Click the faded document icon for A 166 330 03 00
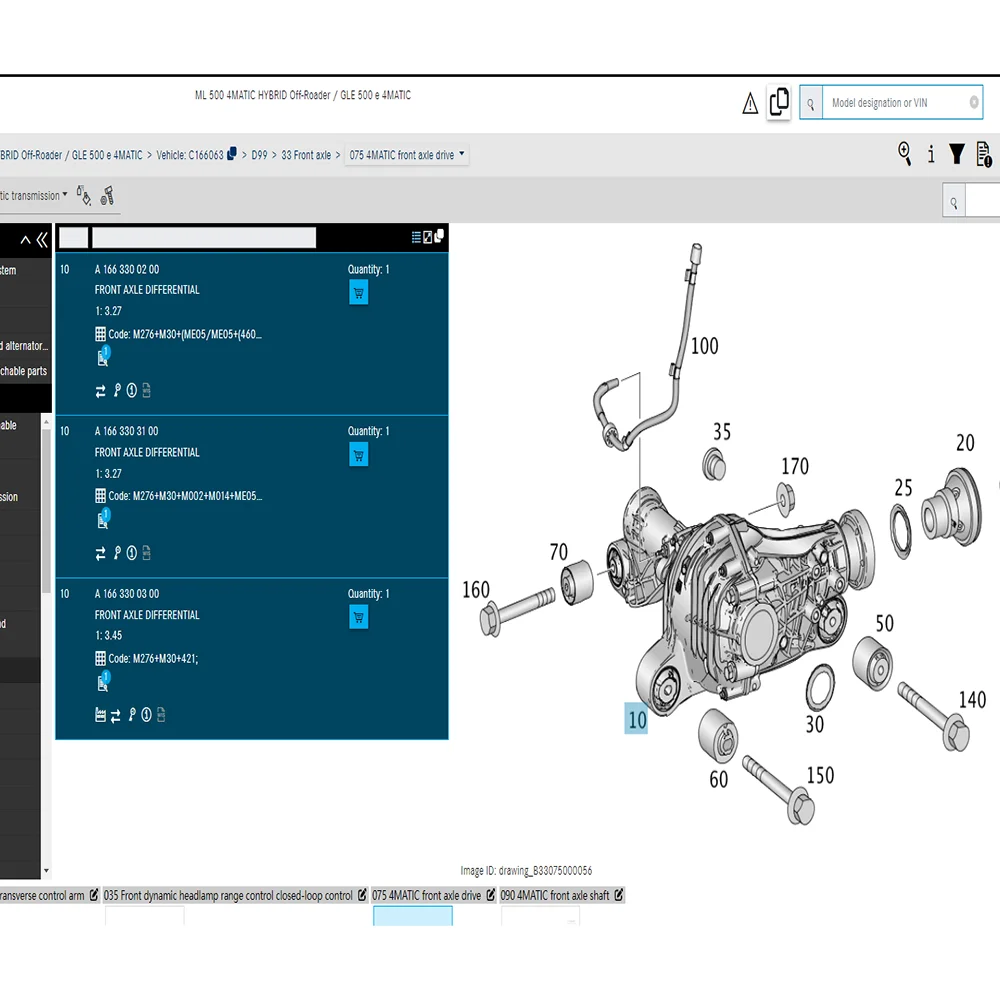Screen dimensions: 1000x1000 click(161, 715)
